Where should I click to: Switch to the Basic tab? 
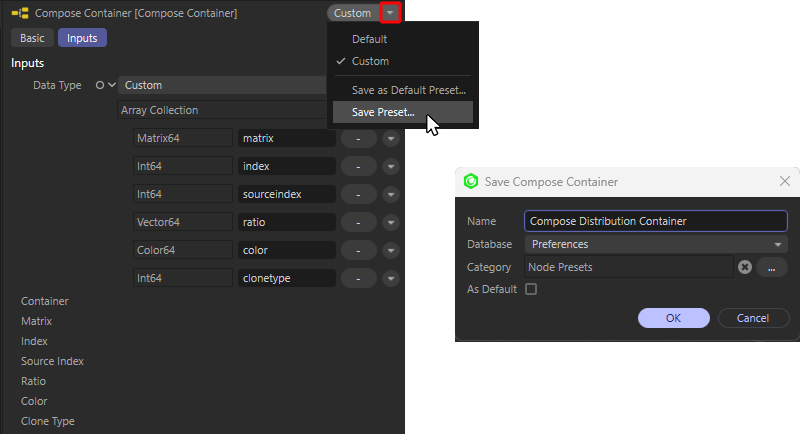click(x=31, y=38)
